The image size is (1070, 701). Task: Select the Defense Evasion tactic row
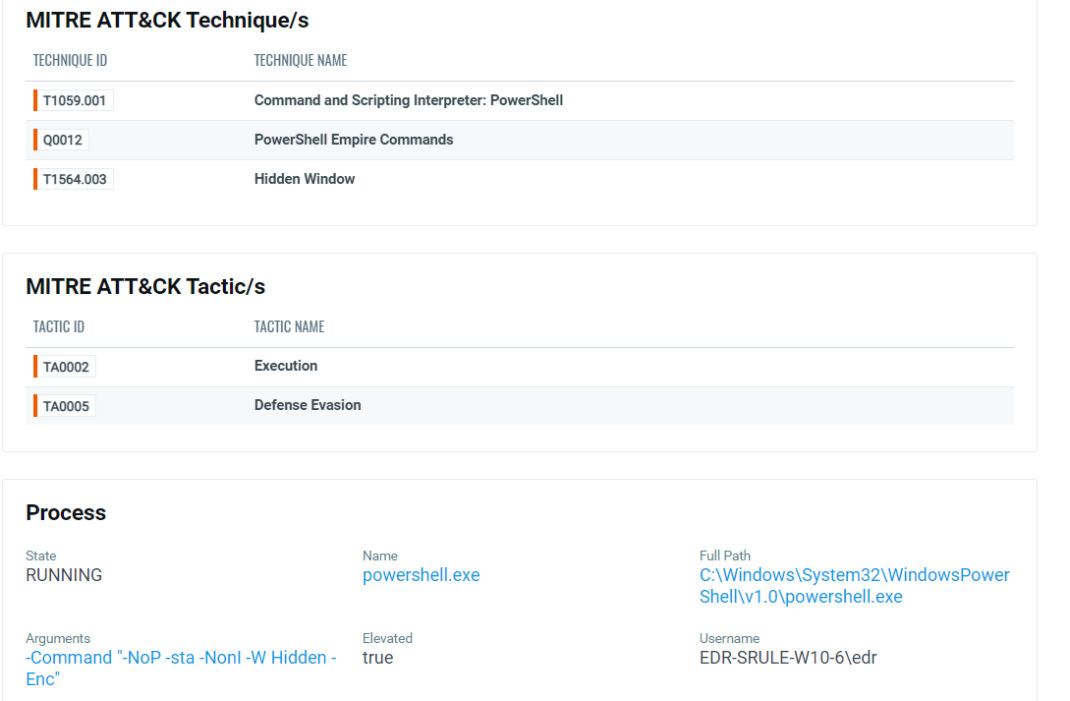307,405
